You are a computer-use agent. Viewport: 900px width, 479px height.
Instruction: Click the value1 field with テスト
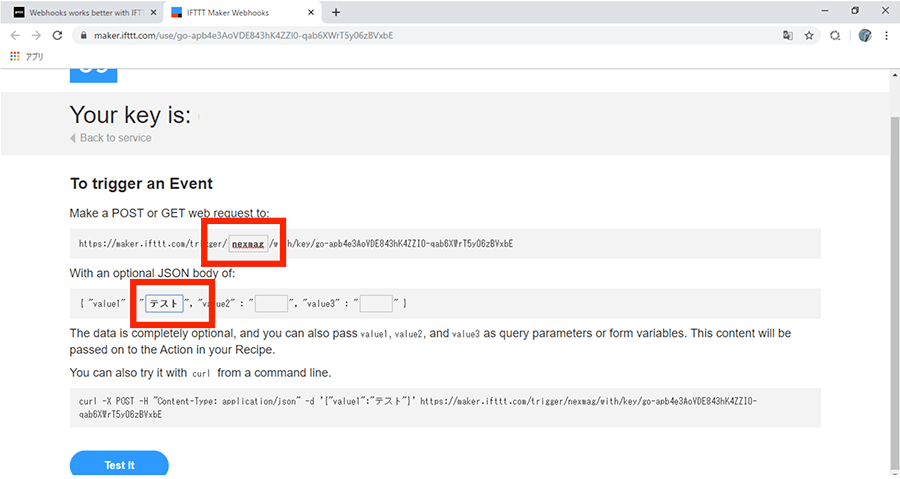point(164,303)
